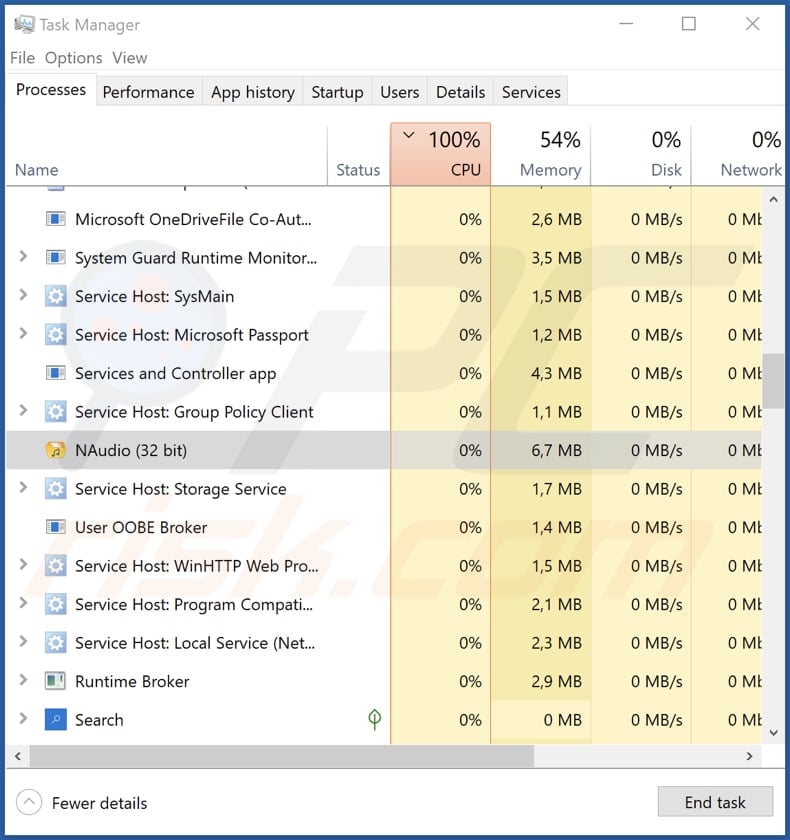This screenshot has height=840, width=790.
Task: Select the Processes tab
Action: (51, 89)
